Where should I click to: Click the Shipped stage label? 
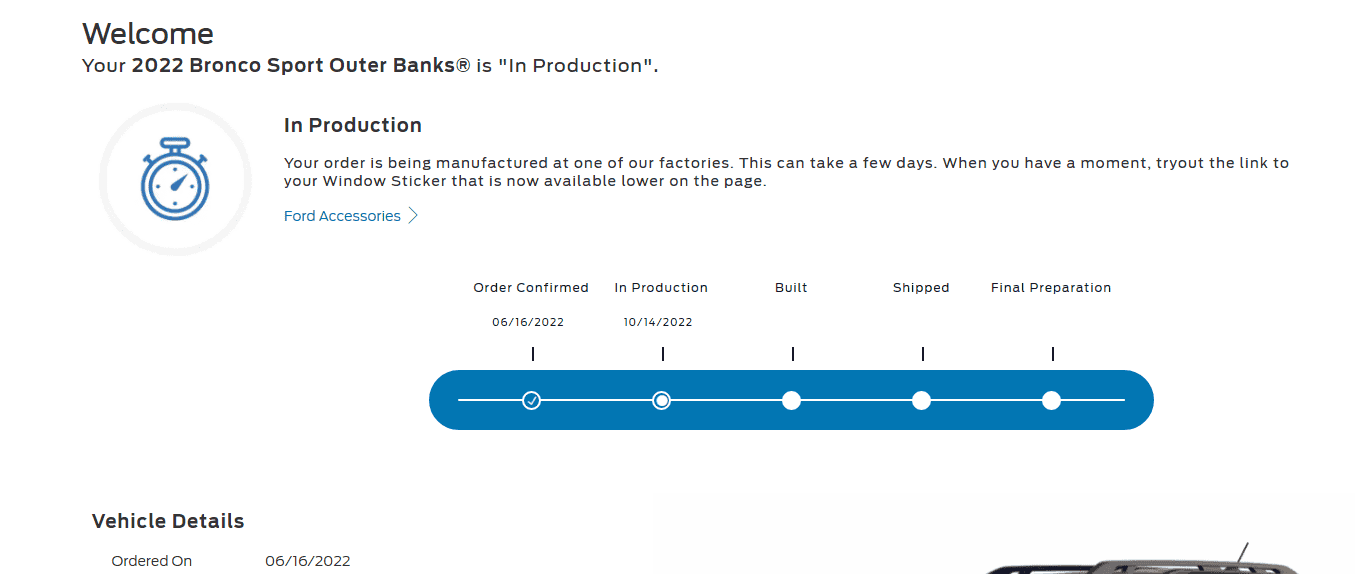coord(921,288)
